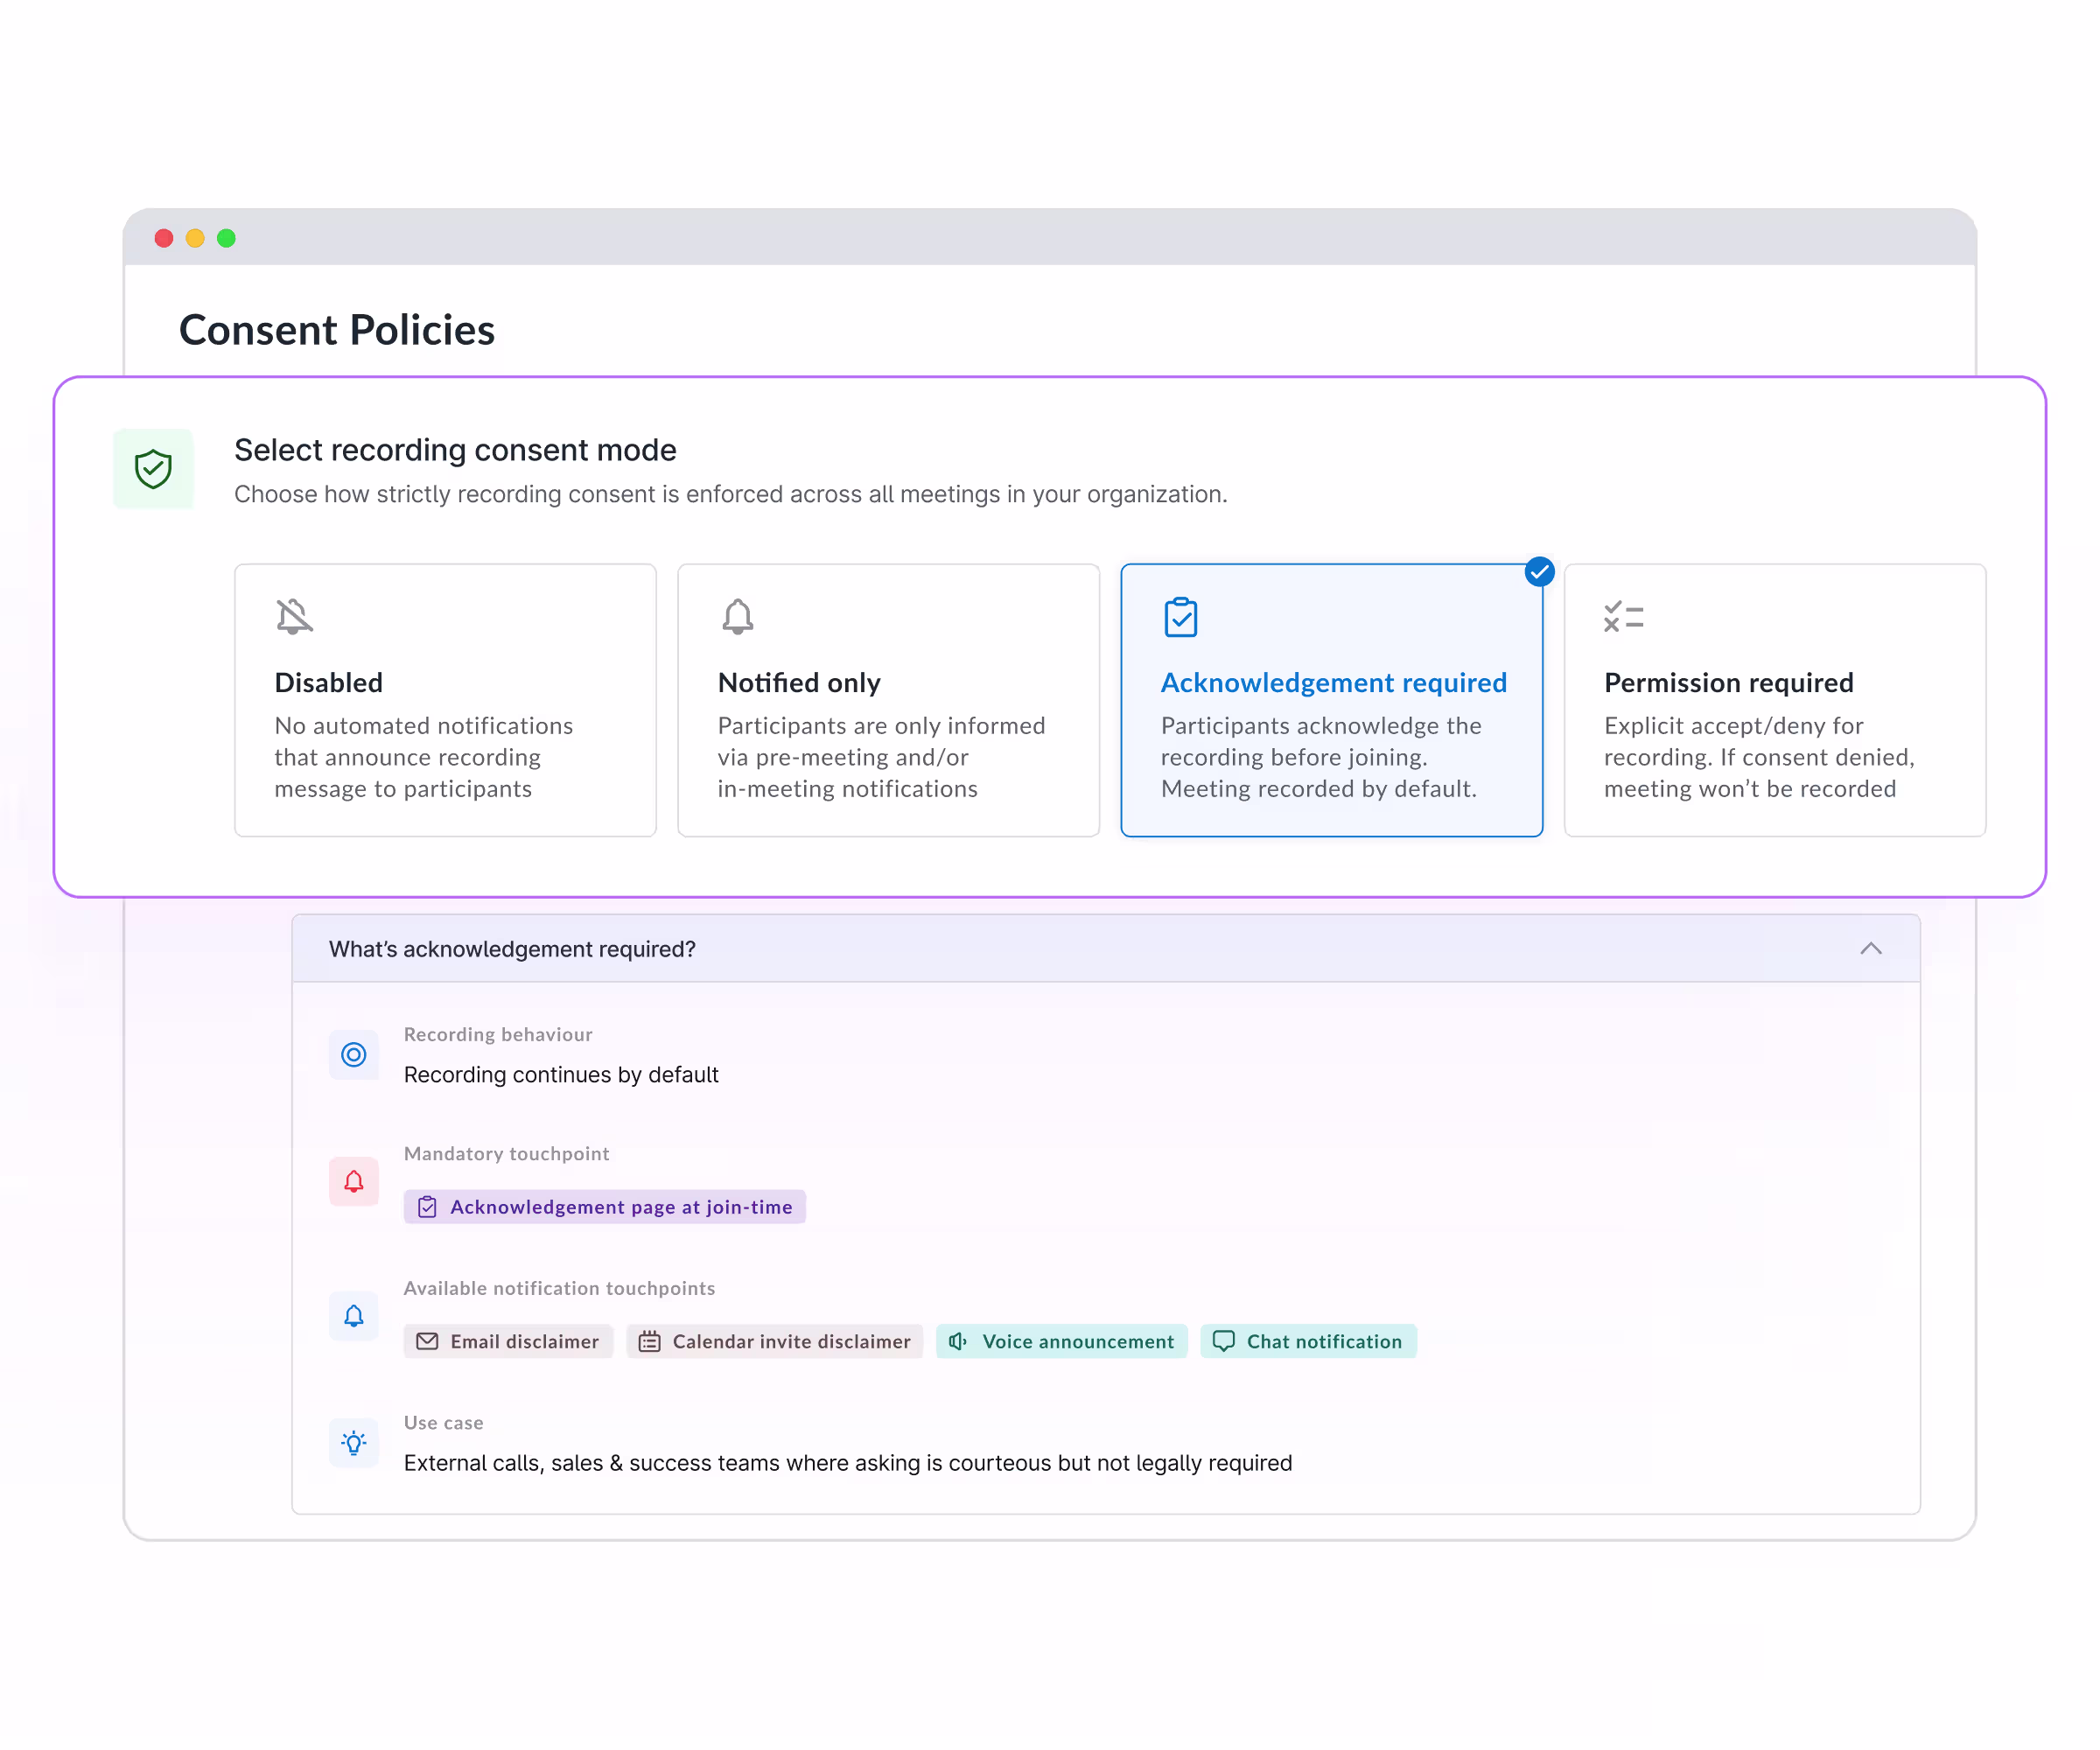The height and width of the screenshot is (1750, 2100).
Task: Click the bell icon on Notified only
Action: 738,617
